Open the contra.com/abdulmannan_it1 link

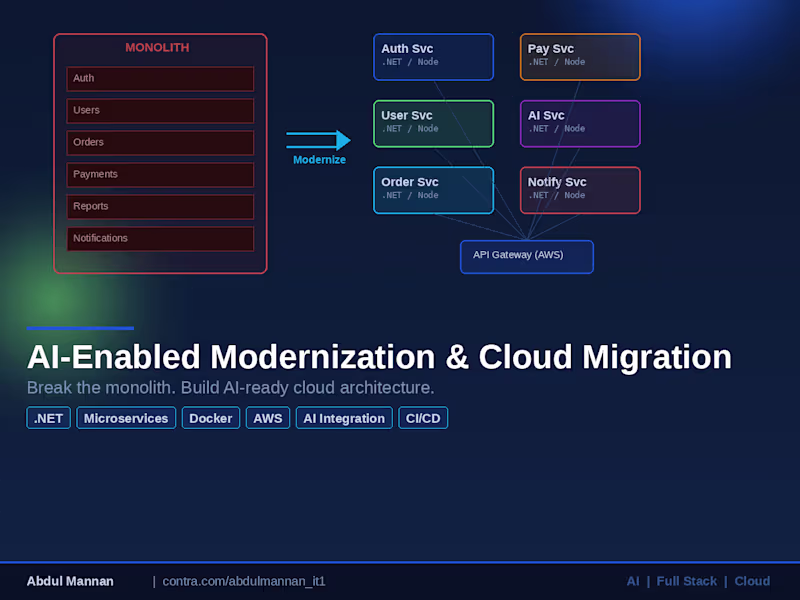click(x=244, y=581)
